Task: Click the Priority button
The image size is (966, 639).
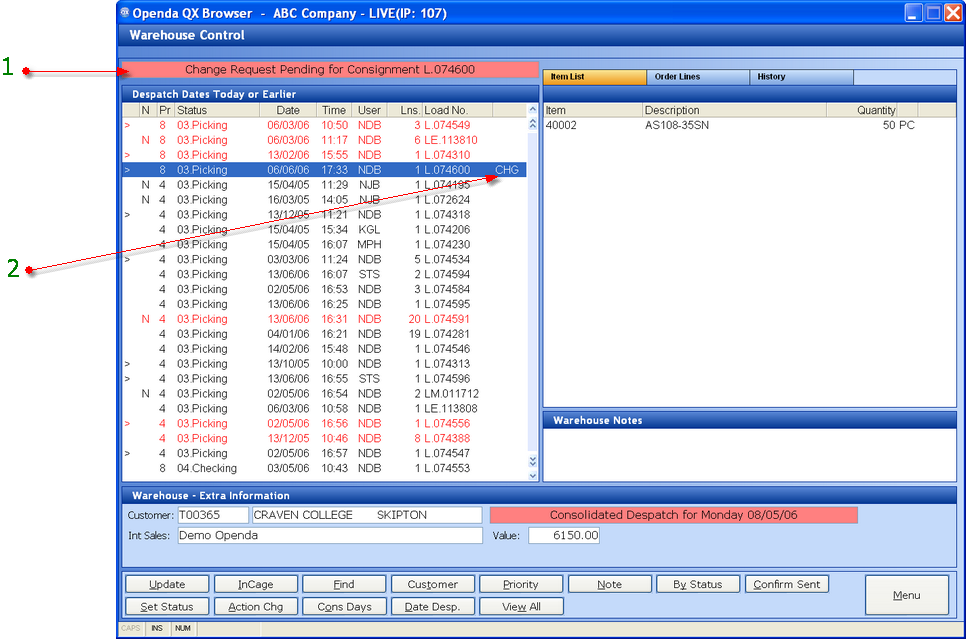Action: (521, 584)
